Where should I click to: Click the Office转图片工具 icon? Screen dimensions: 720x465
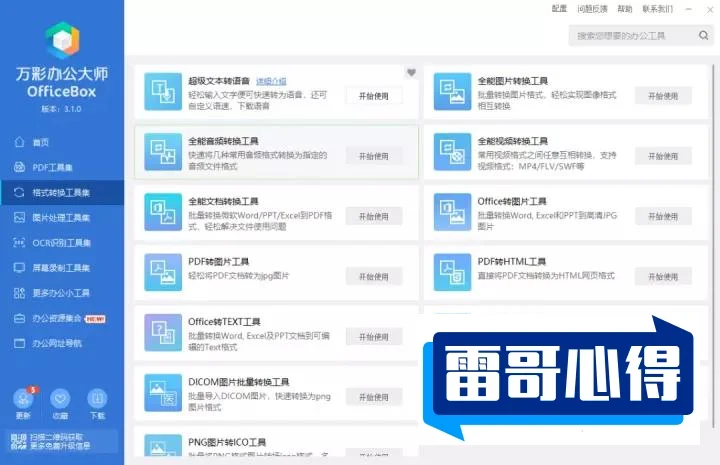[x=452, y=212]
